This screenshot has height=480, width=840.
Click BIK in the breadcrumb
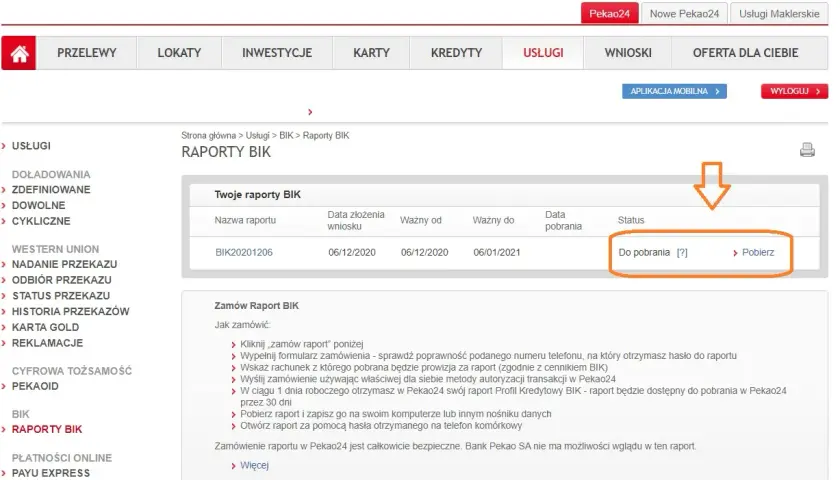286,136
